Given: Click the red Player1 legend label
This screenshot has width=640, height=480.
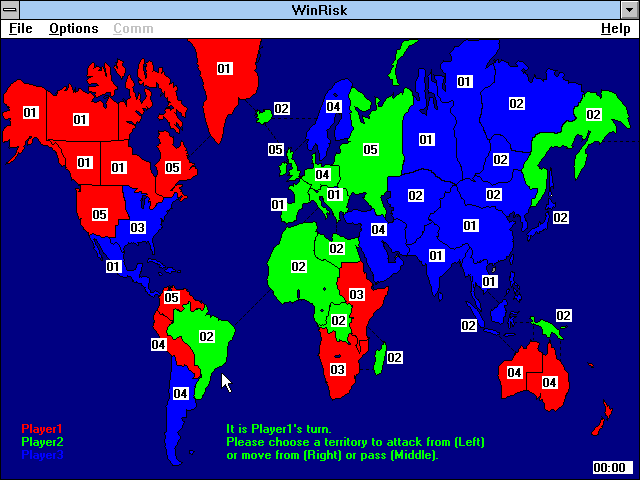Looking at the screenshot, I should pyautogui.click(x=42, y=429).
